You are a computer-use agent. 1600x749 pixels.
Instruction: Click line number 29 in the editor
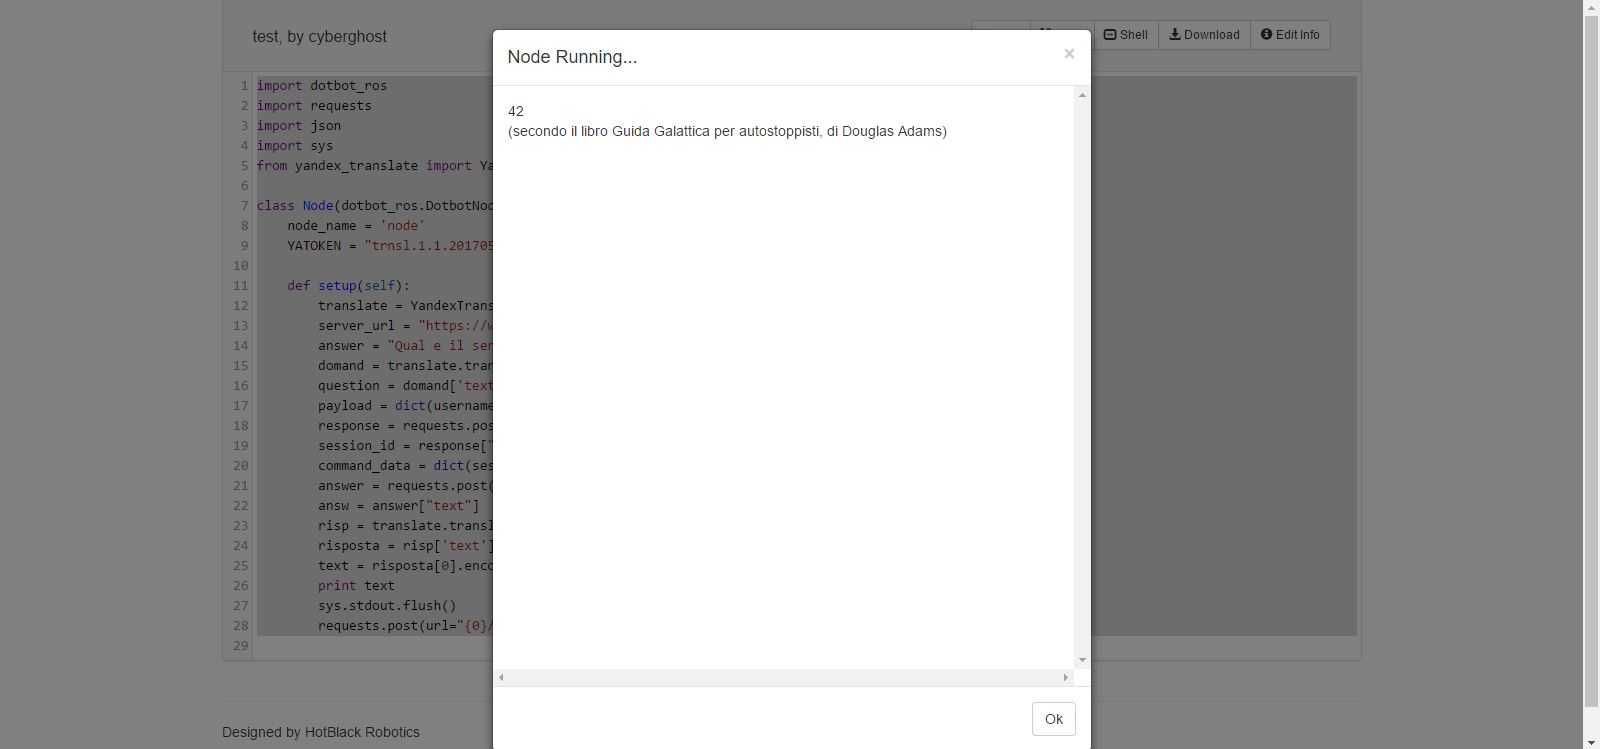[x=240, y=646]
